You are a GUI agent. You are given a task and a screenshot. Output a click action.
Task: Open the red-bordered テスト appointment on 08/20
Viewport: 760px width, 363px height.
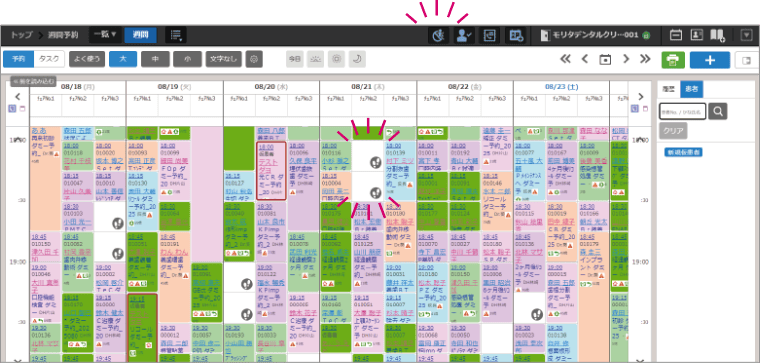271,170
